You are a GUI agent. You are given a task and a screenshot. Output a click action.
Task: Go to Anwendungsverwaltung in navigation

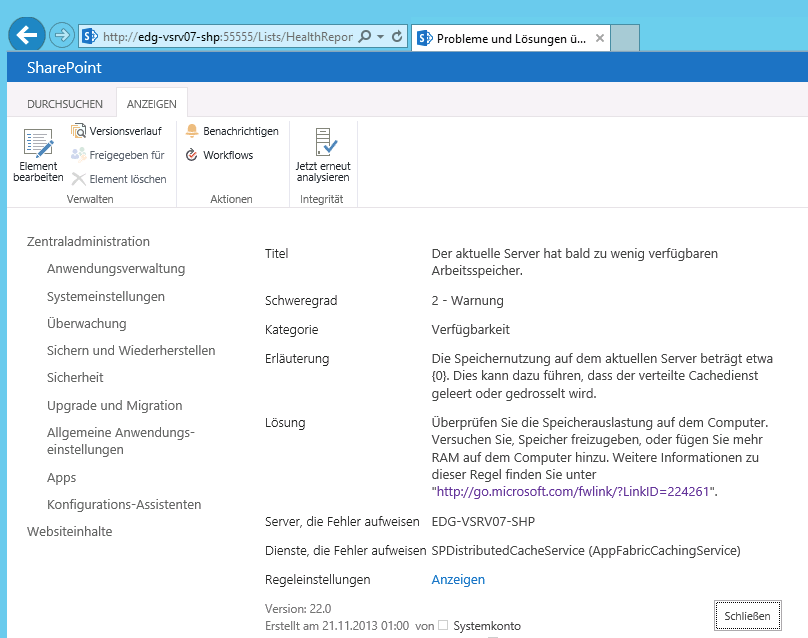tap(116, 268)
